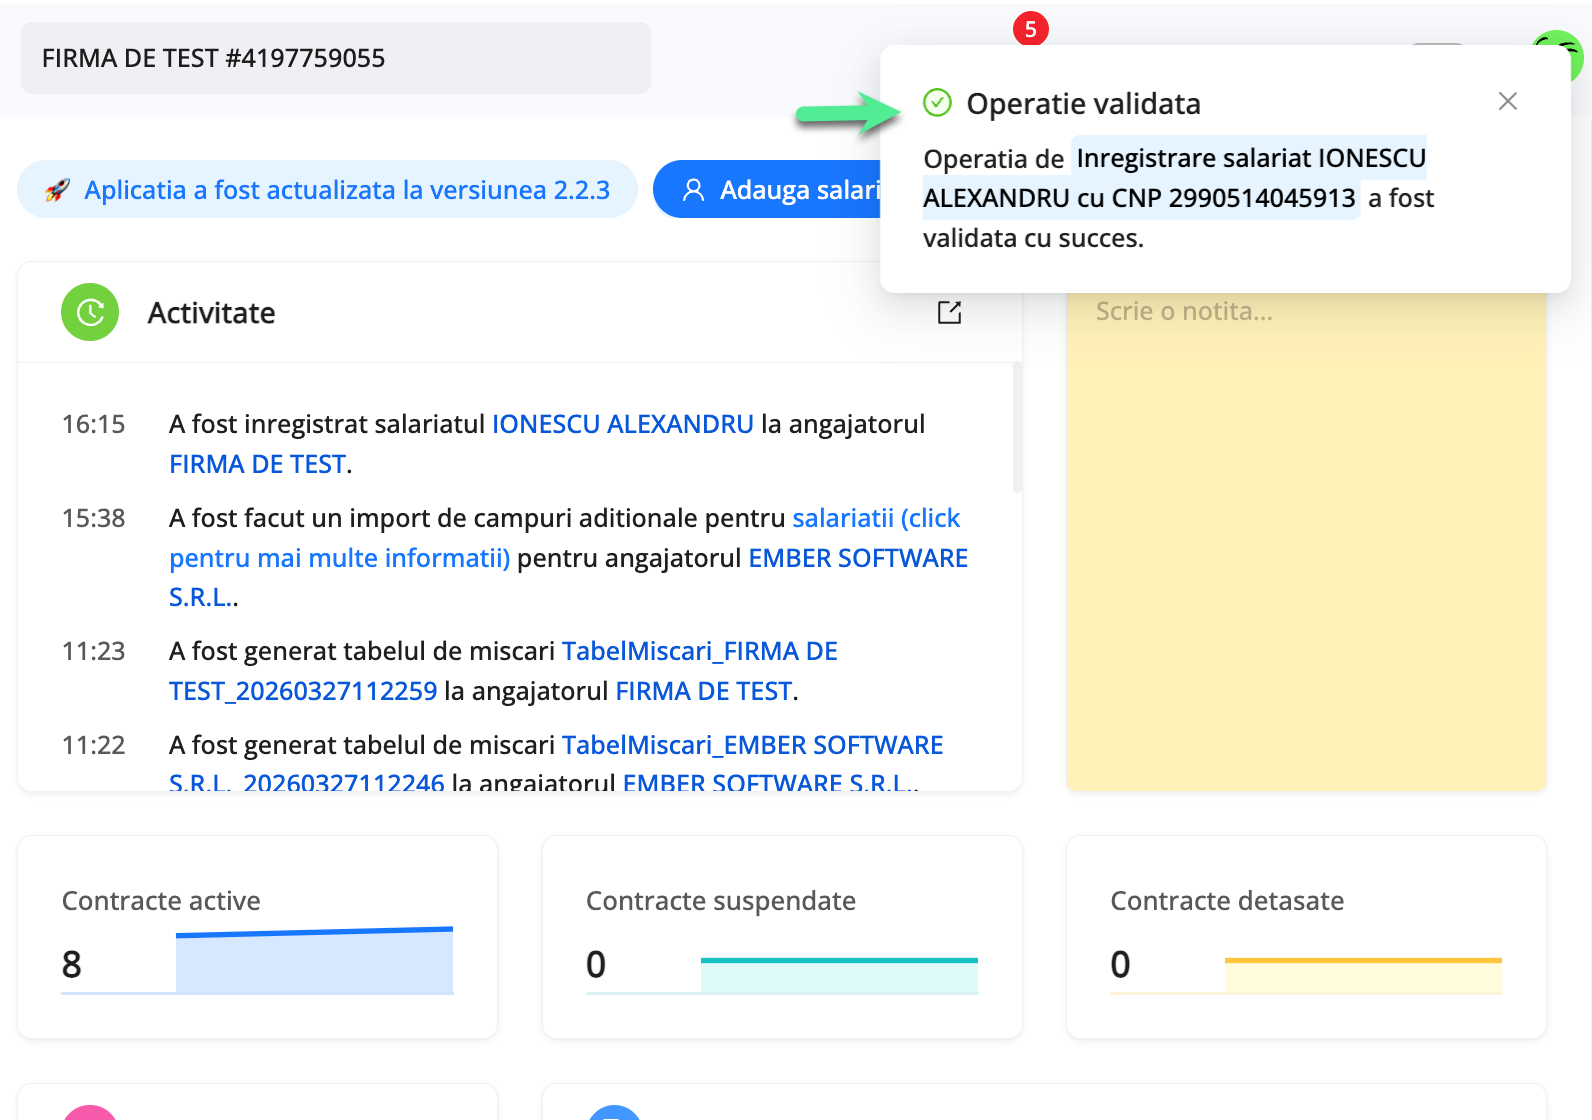Click the Adauga salariat button

coord(768,190)
